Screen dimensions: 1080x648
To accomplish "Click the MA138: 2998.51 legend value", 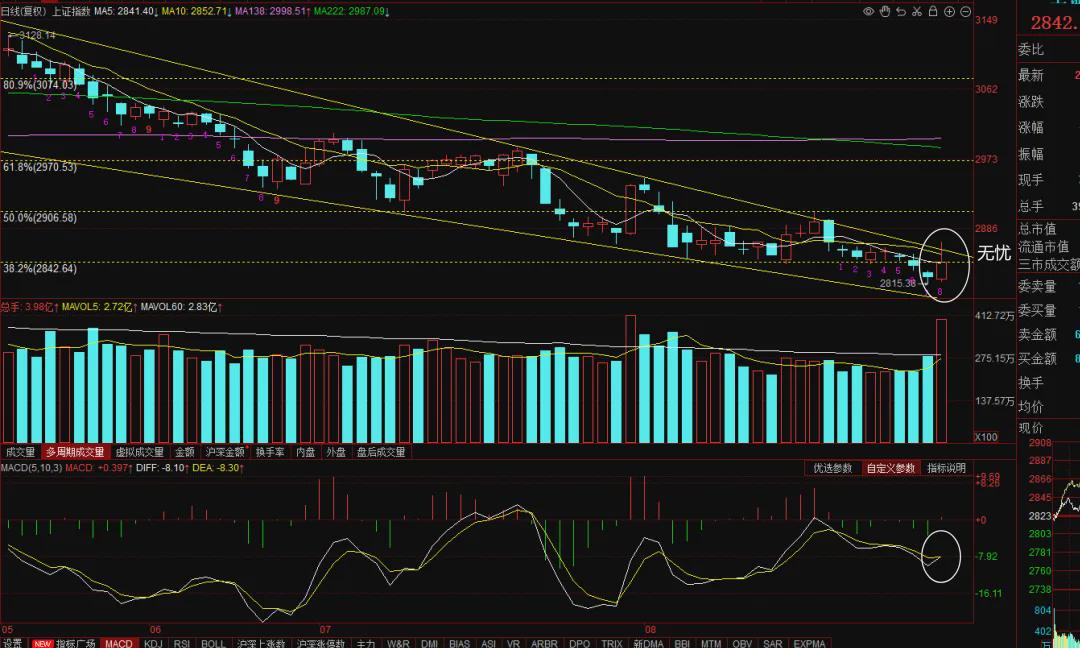I will 272,11.
